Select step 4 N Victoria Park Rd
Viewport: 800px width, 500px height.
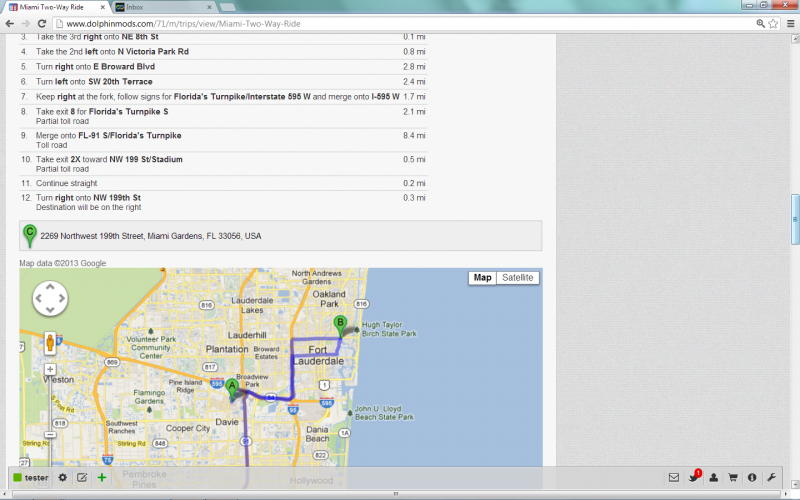(x=223, y=52)
